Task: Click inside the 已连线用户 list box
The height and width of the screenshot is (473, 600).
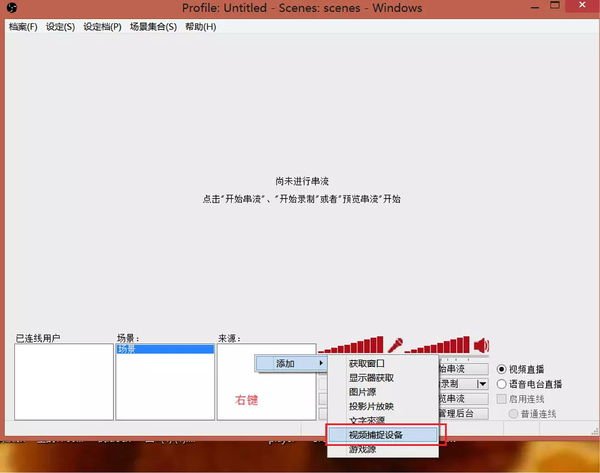Action: (64, 382)
